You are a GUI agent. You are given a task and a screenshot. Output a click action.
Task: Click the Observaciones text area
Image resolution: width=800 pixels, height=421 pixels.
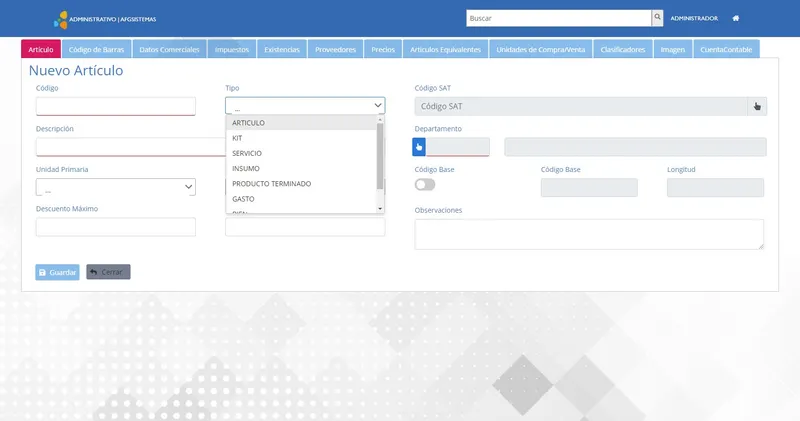click(x=589, y=234)
